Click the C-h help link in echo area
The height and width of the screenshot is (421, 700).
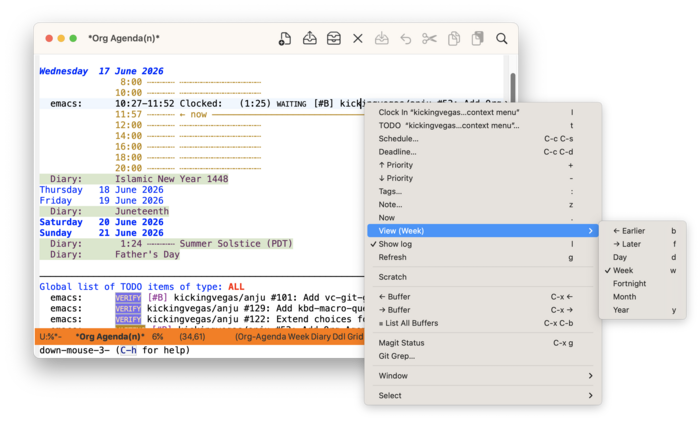tap(128, 350)
